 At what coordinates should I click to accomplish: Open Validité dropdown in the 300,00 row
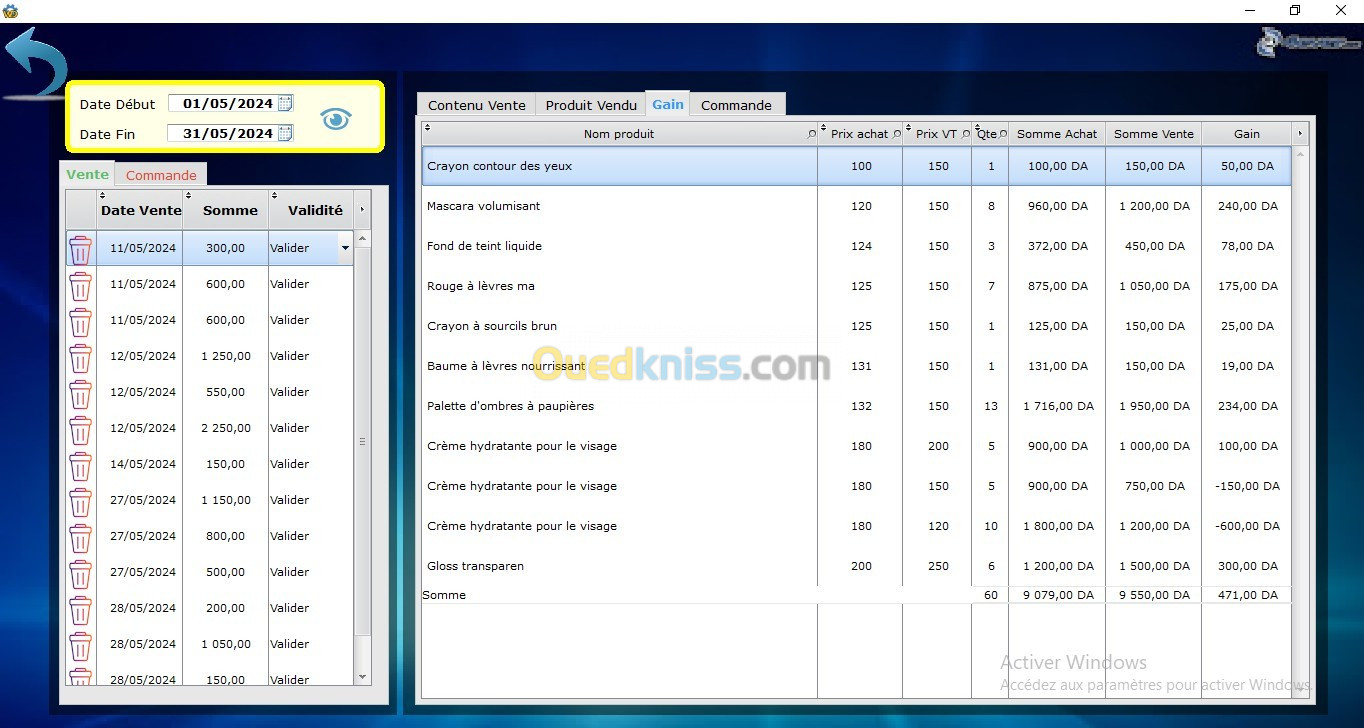345,248
